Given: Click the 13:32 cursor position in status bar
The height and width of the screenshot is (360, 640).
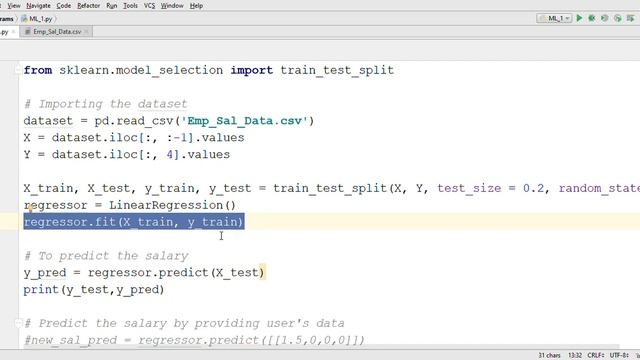Looking at the screenshot, I should (575, 356).
